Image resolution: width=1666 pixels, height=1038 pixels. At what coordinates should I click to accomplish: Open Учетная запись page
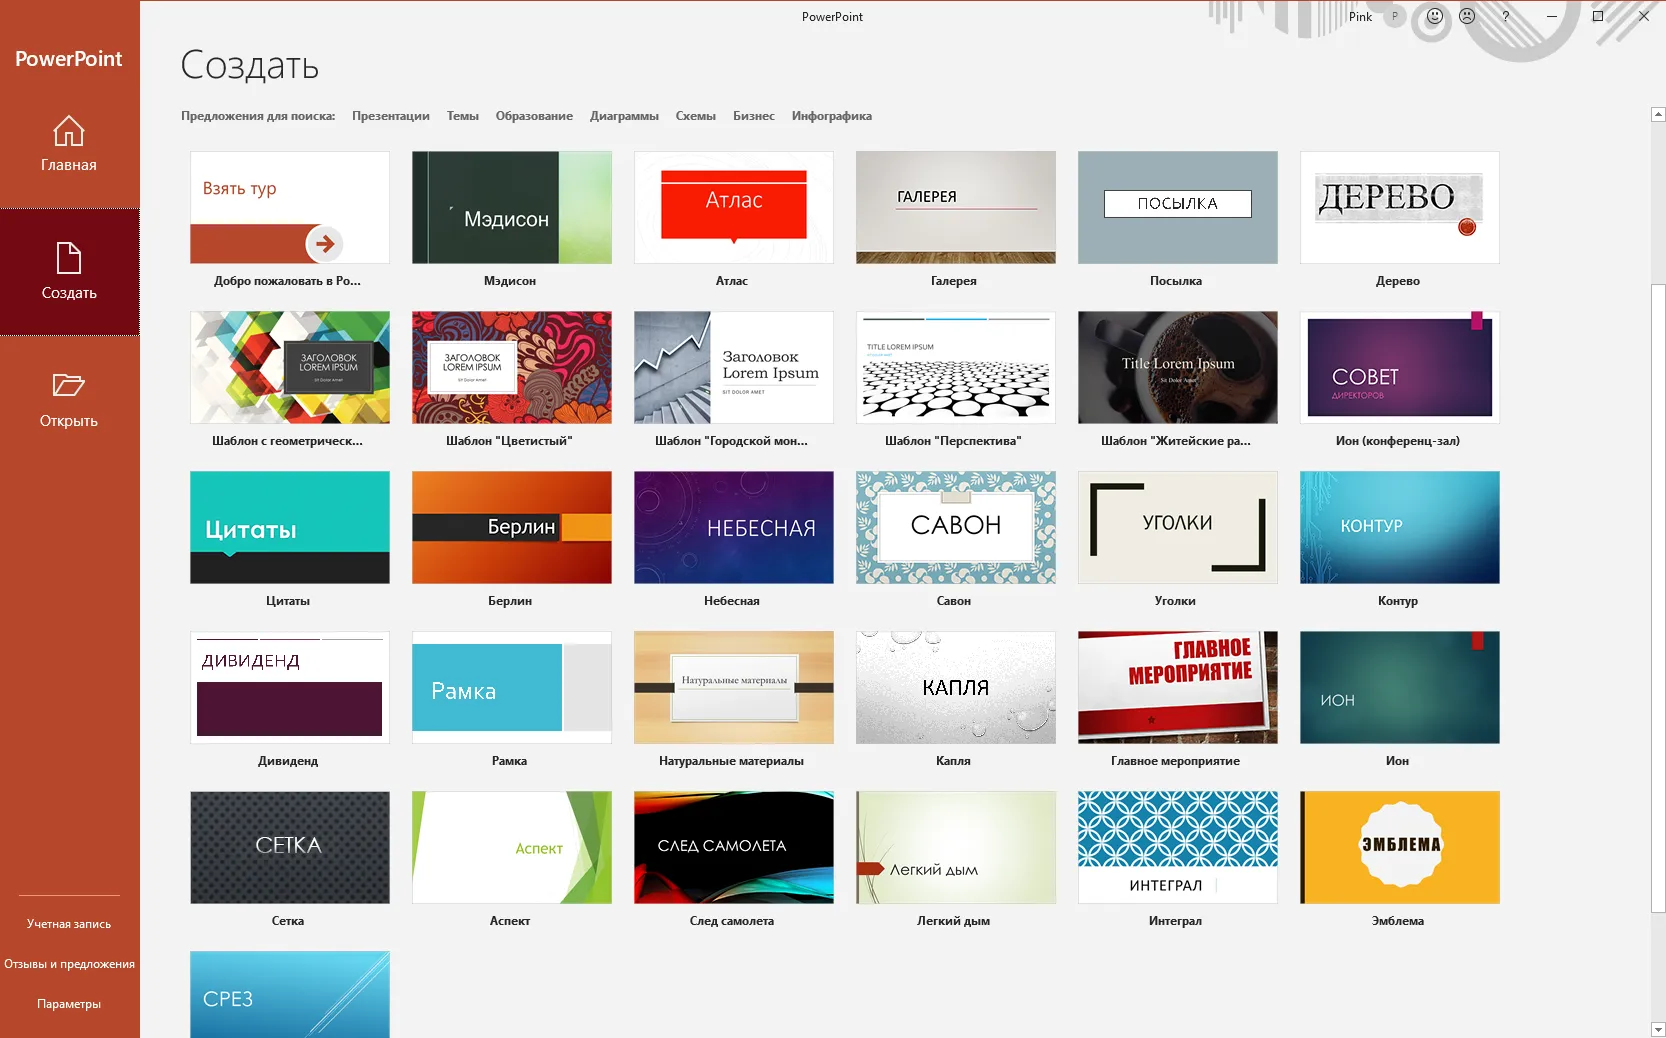tap(69, 924)
